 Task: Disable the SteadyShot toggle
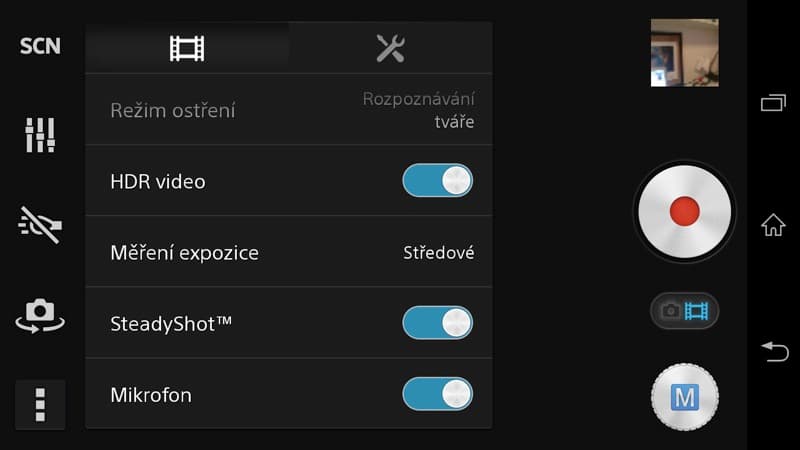(437, 323)
